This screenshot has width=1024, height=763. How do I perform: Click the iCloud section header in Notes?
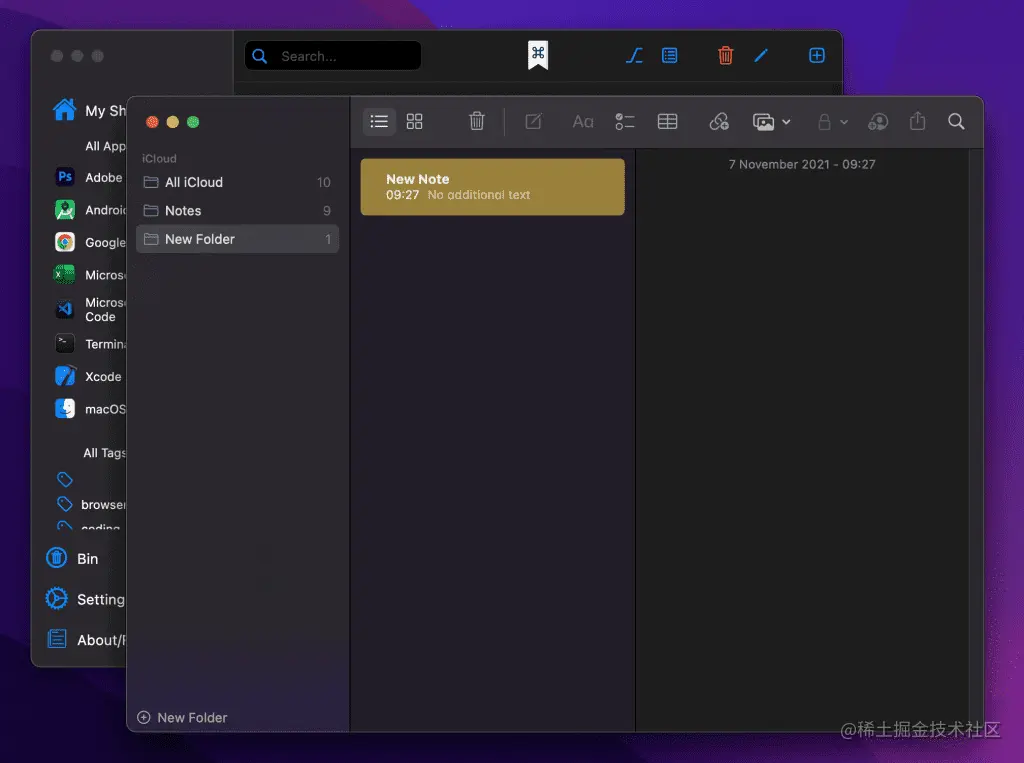pos(159,159)
